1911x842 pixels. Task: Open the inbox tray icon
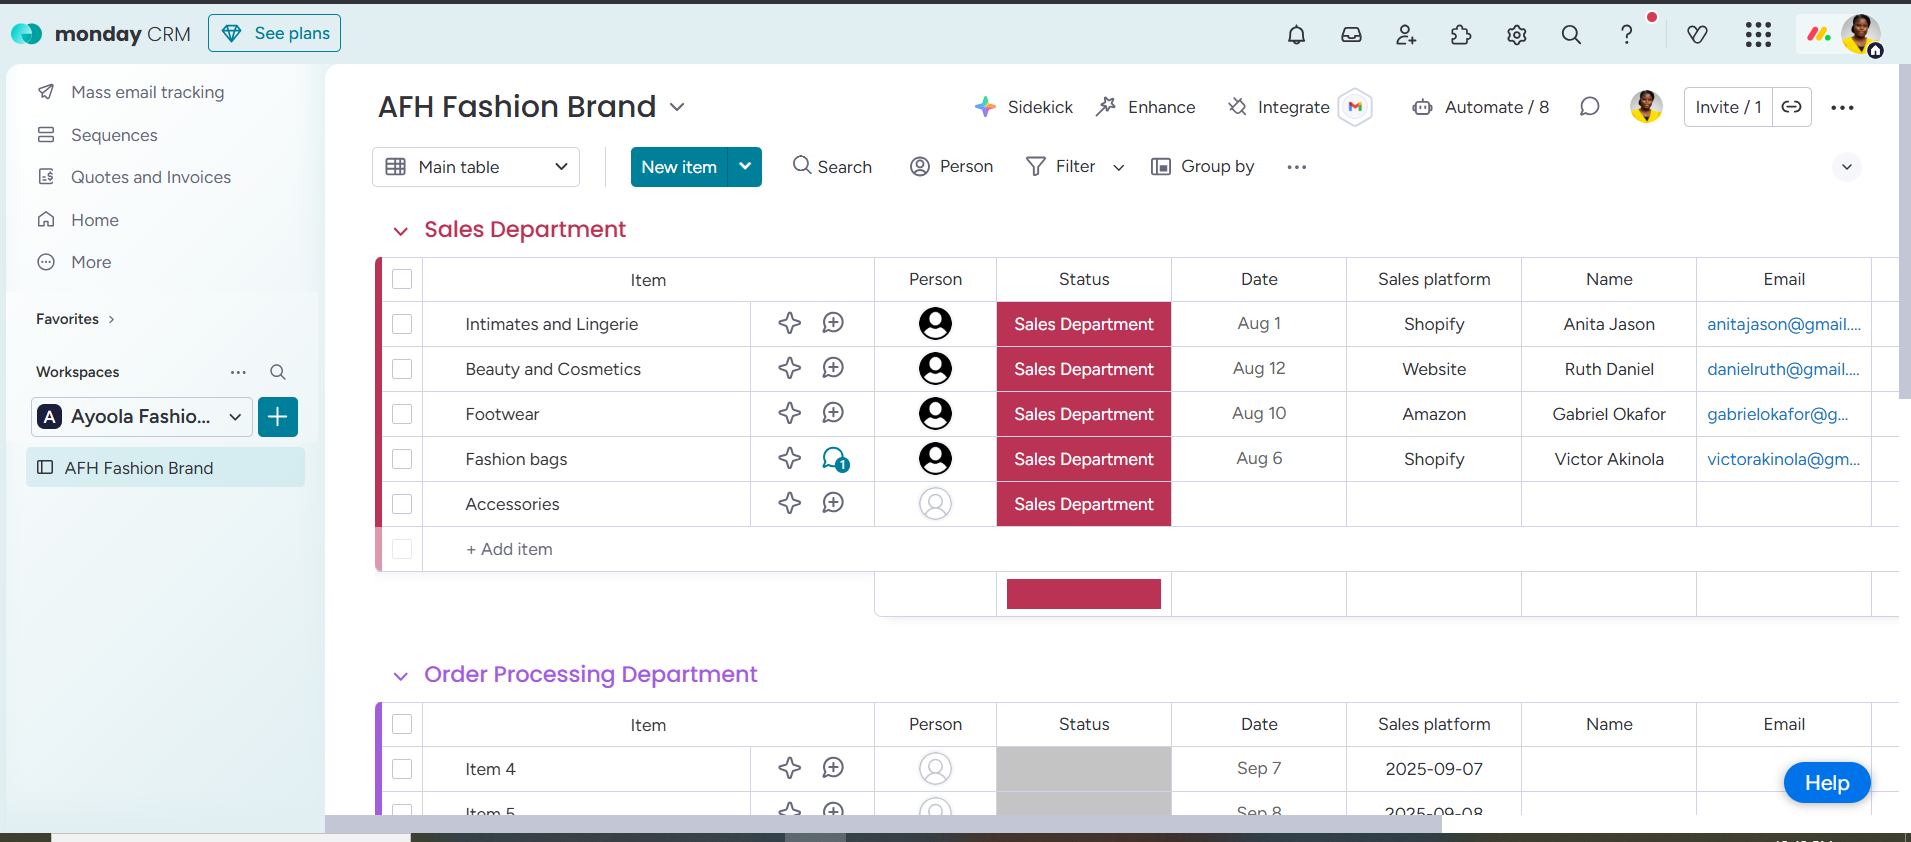[1351, 35]
